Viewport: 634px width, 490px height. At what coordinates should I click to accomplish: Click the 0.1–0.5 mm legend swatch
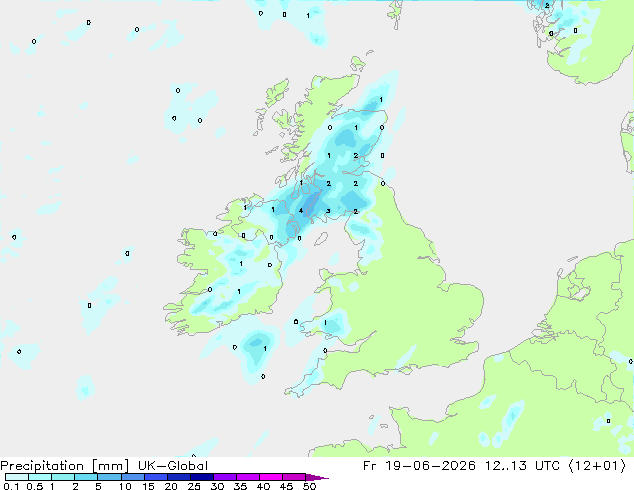coord(17,477)
